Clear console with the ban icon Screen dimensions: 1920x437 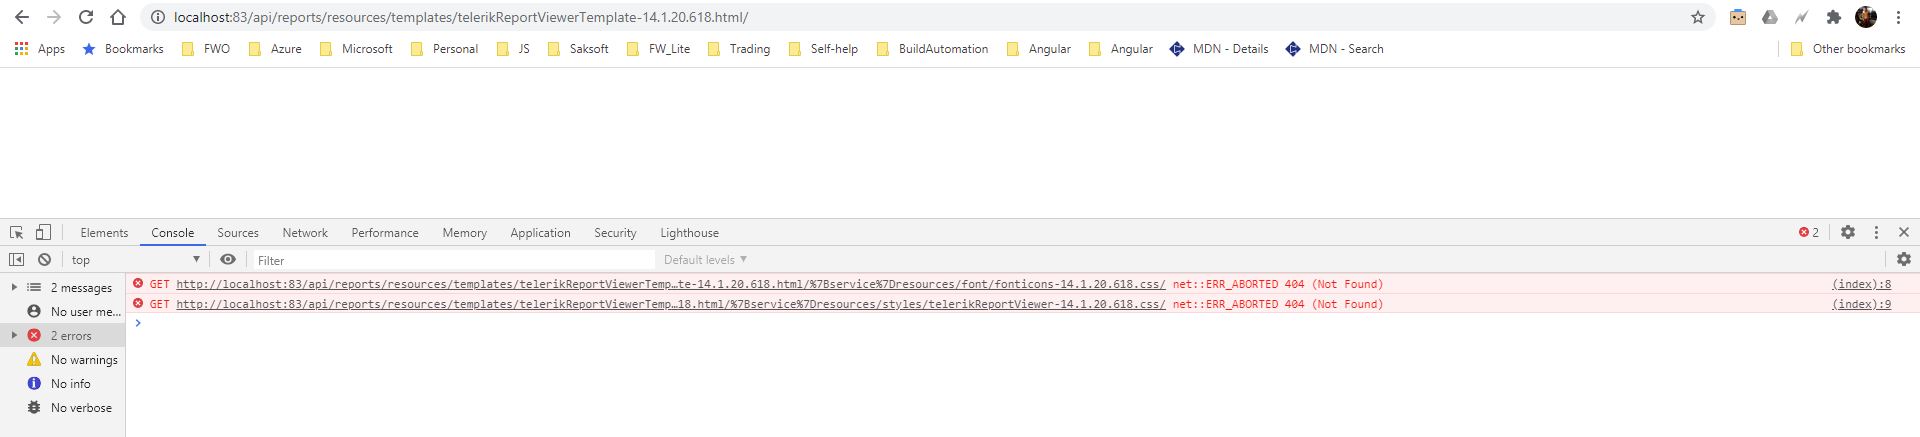44,259
